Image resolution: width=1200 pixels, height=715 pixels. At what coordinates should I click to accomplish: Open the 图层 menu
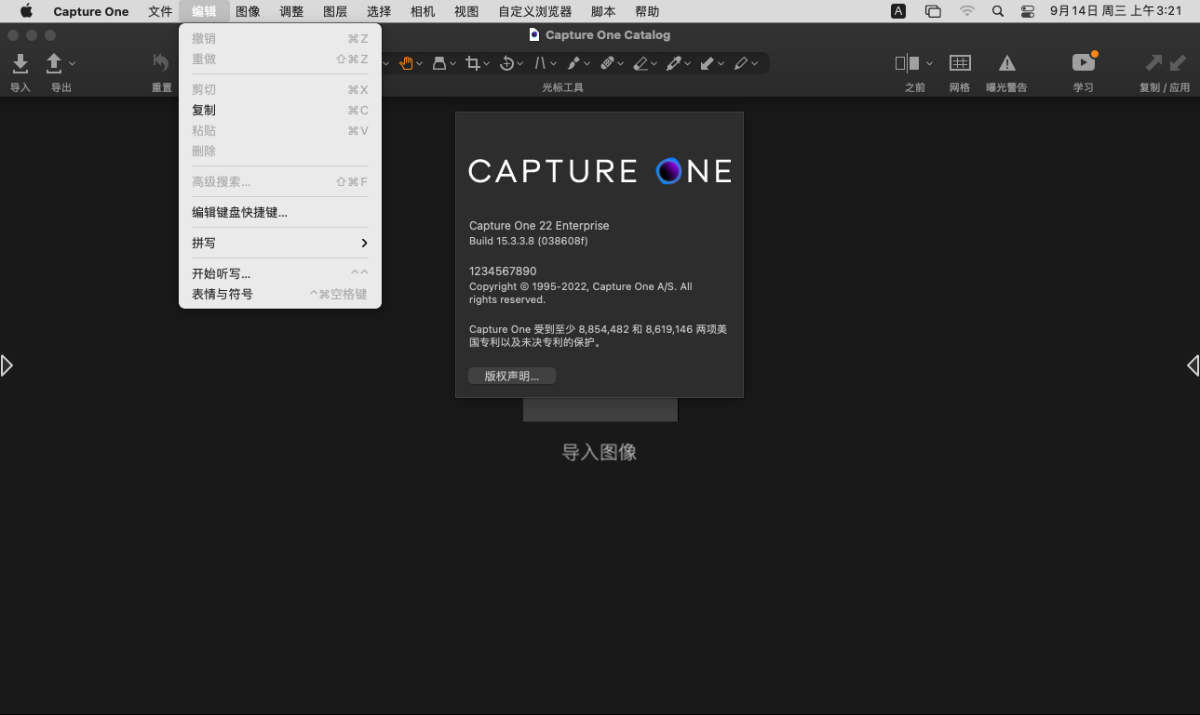pos(335,11)
